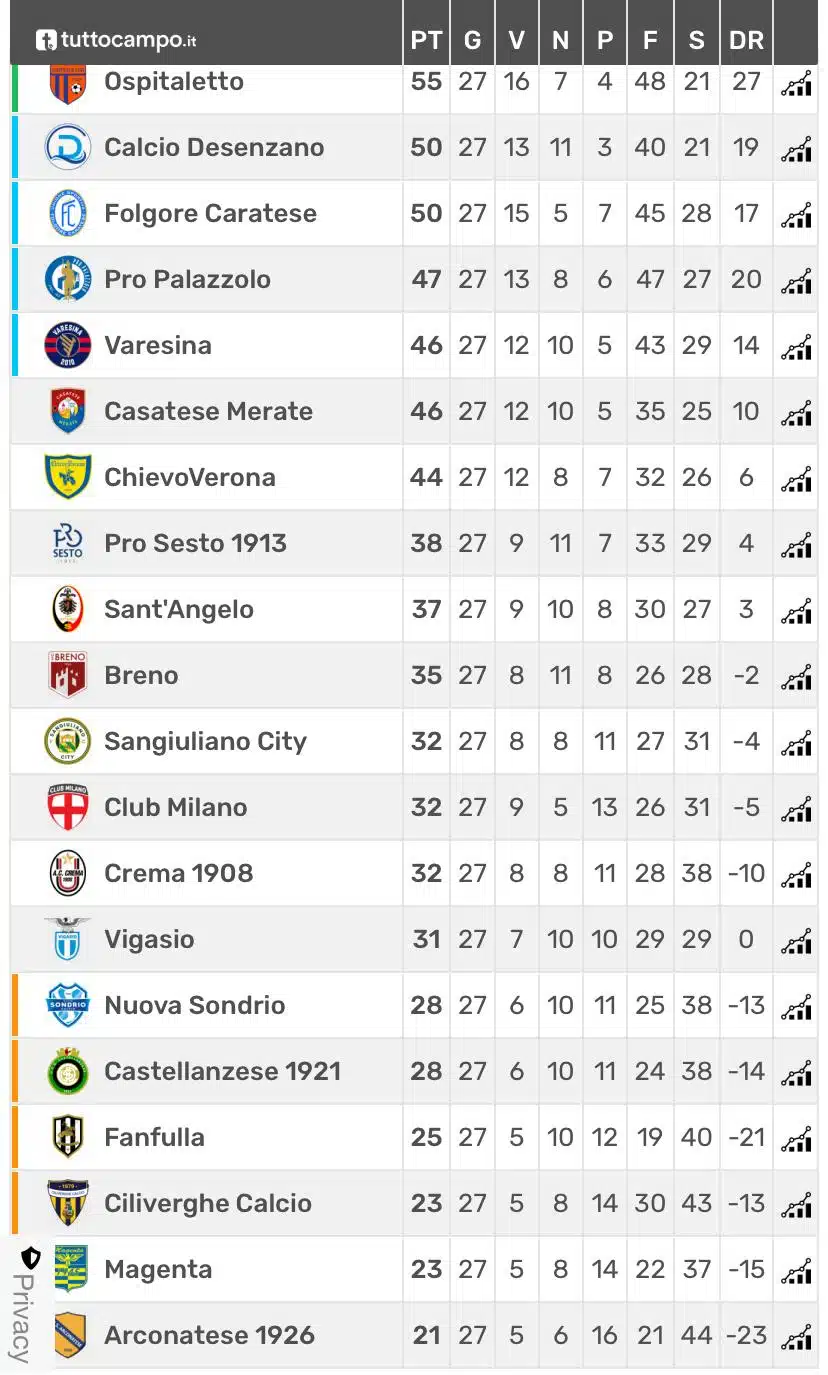Viewport: 828px width, 1375px height.
Task: Click the V wins column header
Action: click(516, 40)
